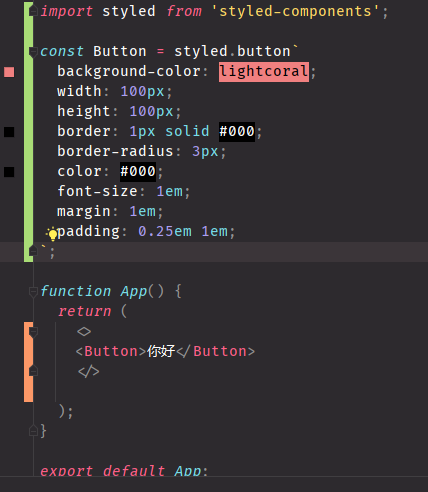The height and width of the screenshot is (492, 428).
Task: Click the black border color gutter swatch
Action: click(x=9, y=132)
